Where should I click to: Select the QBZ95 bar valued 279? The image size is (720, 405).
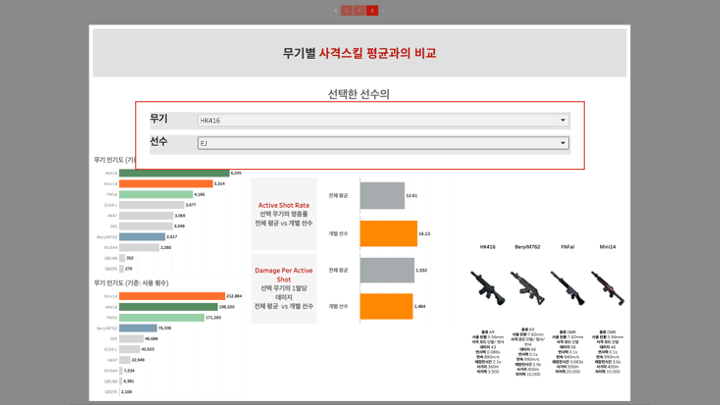[122, 269]
